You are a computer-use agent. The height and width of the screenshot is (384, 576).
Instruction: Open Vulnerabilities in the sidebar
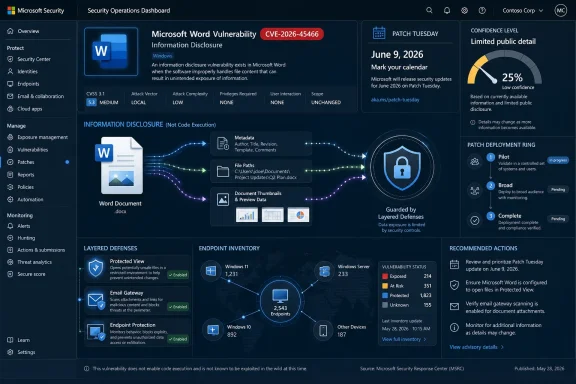(x=28, y=150)
